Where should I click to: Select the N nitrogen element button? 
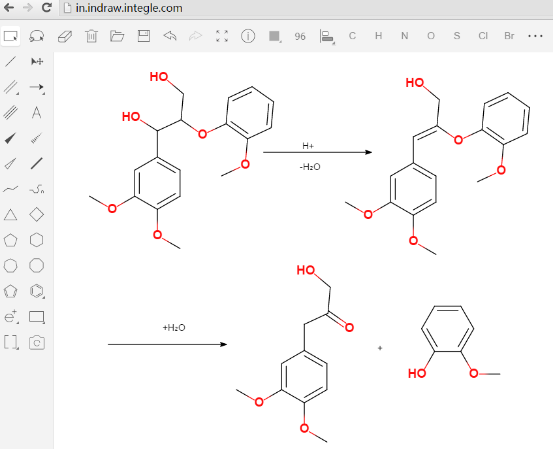[x=405, y=36]
